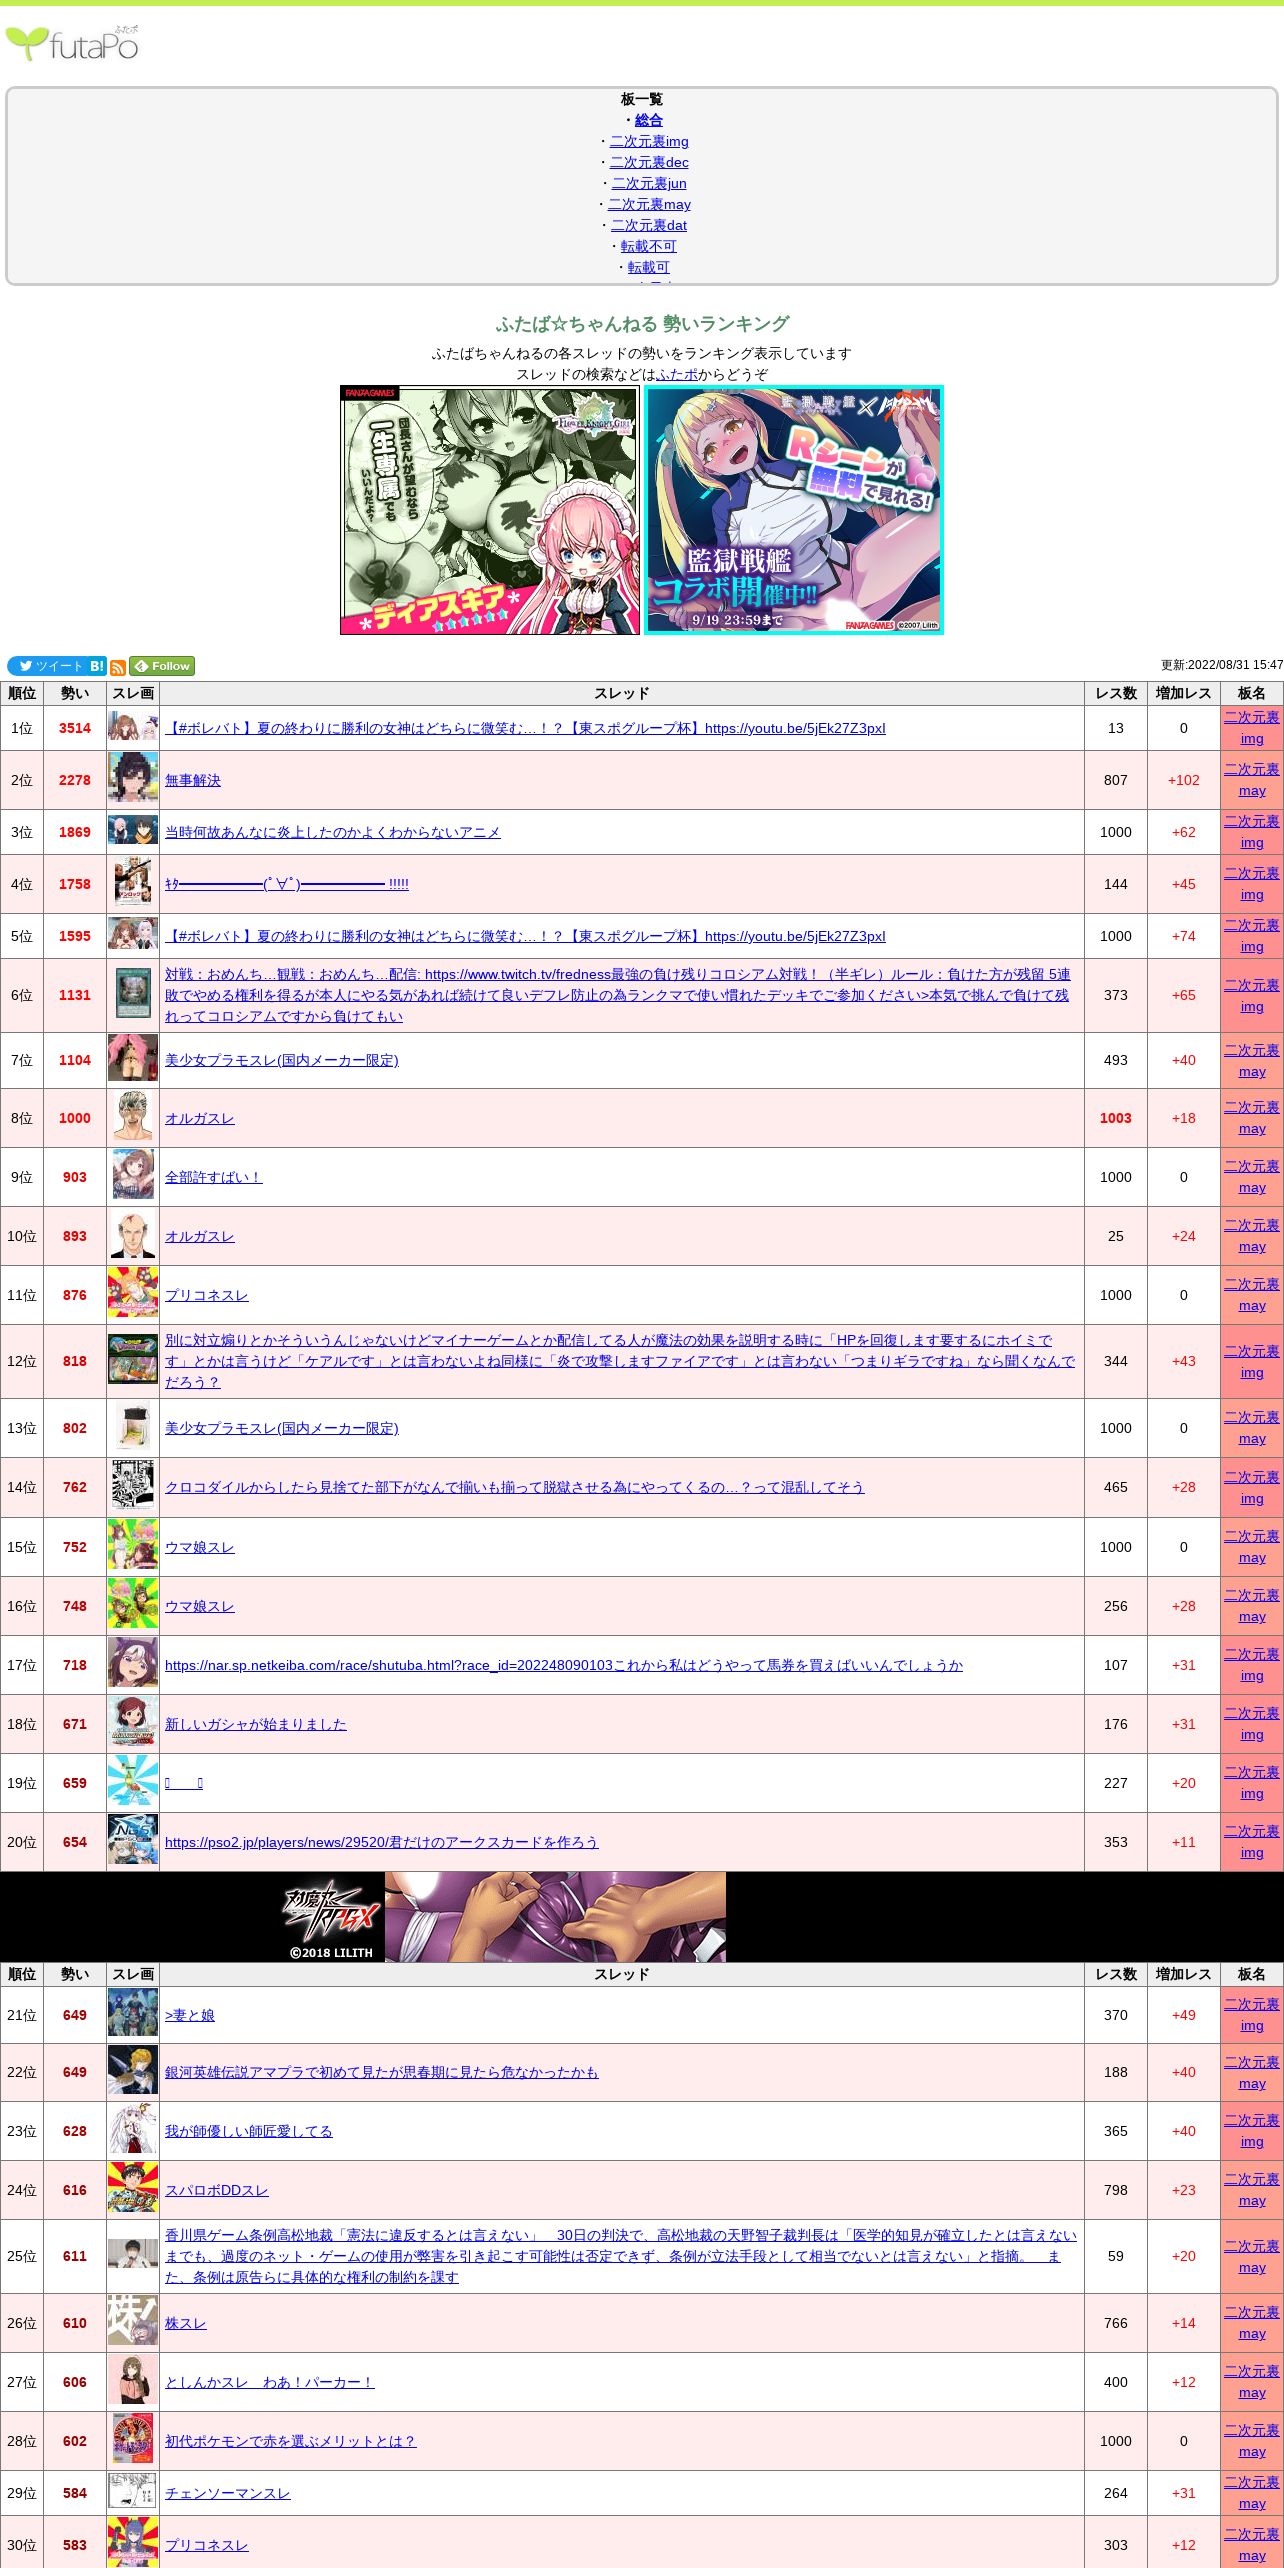
Task: Open チェンソーマンスレ thread link
Action: point(228,2493)
